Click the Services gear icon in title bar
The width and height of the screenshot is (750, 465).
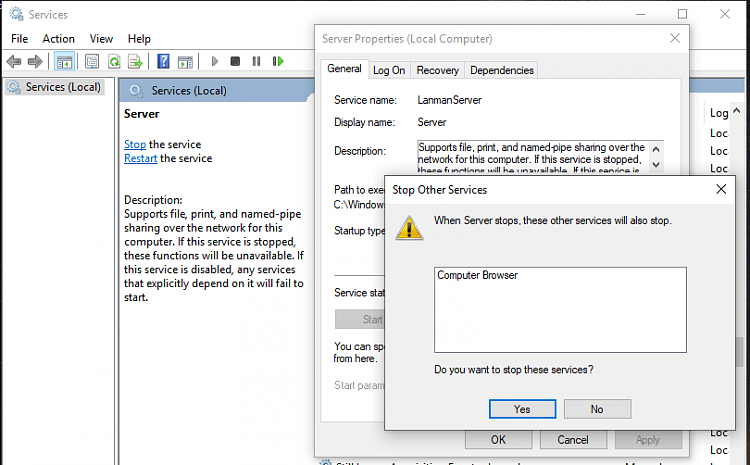[x=16, y=14]
